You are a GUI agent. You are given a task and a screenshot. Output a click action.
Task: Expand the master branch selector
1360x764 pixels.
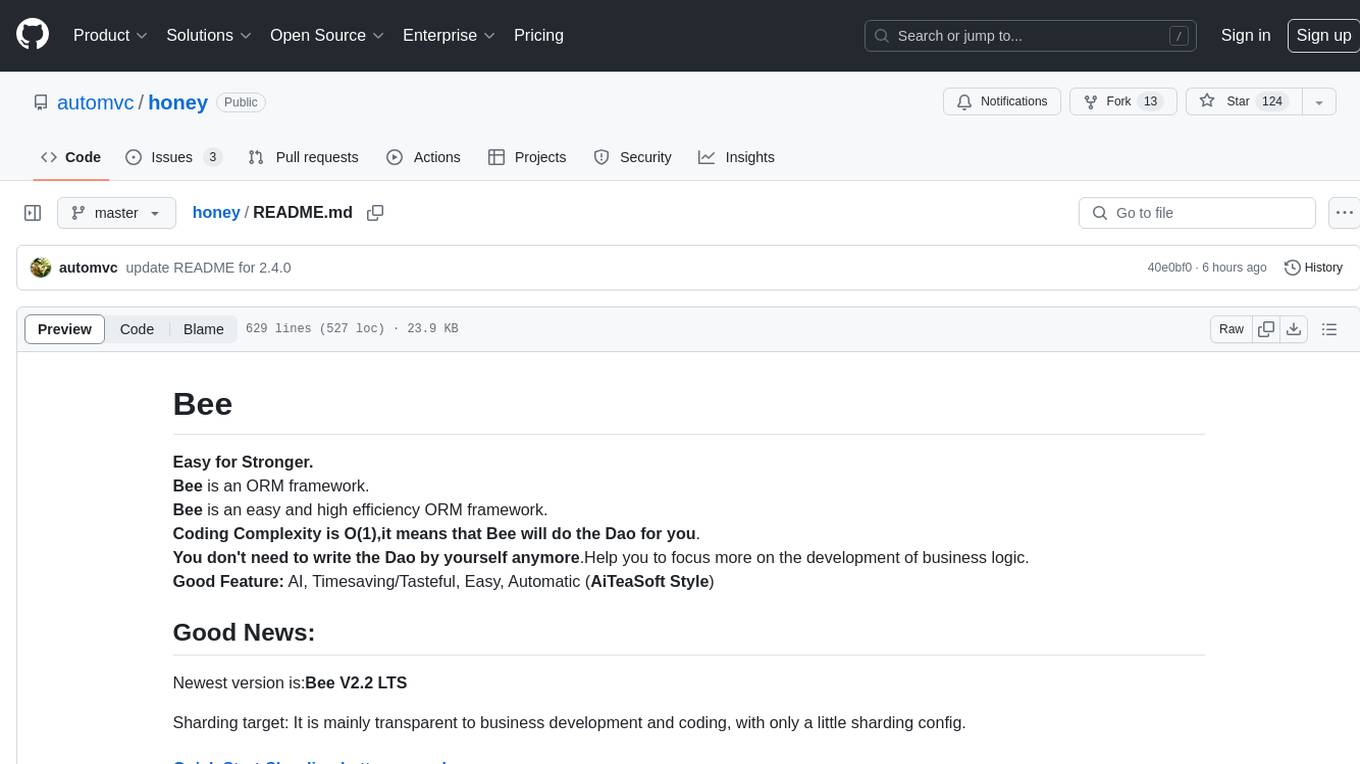tap(116, 213)
